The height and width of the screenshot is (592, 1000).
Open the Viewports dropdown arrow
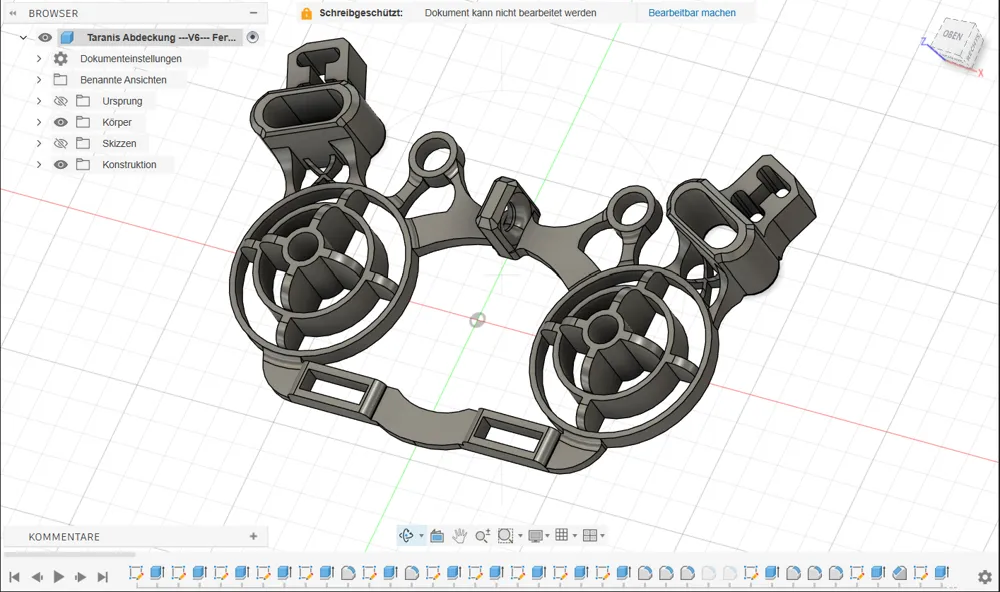[x=602, y=536]
